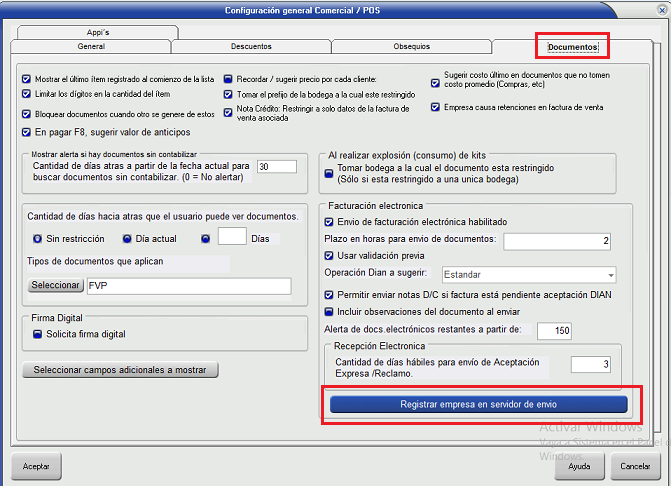Click 'Registrar empresa en servidor de envío'

478,404
